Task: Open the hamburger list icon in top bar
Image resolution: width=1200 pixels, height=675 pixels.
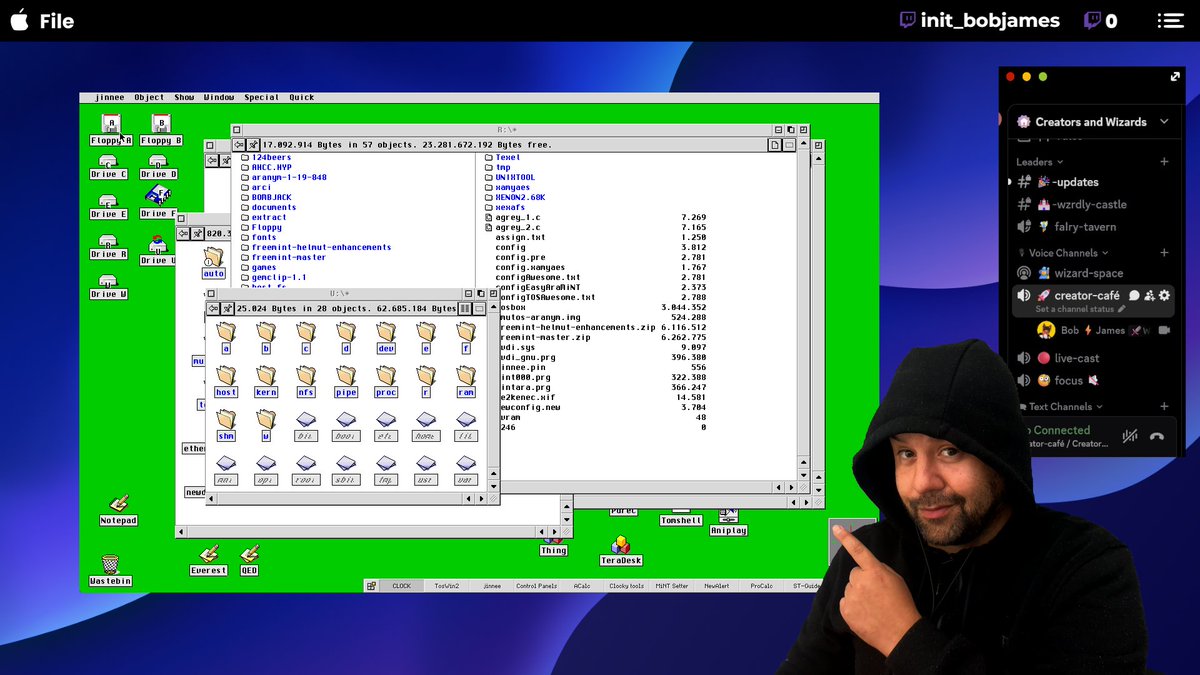Action: [x=1170, y=20]
